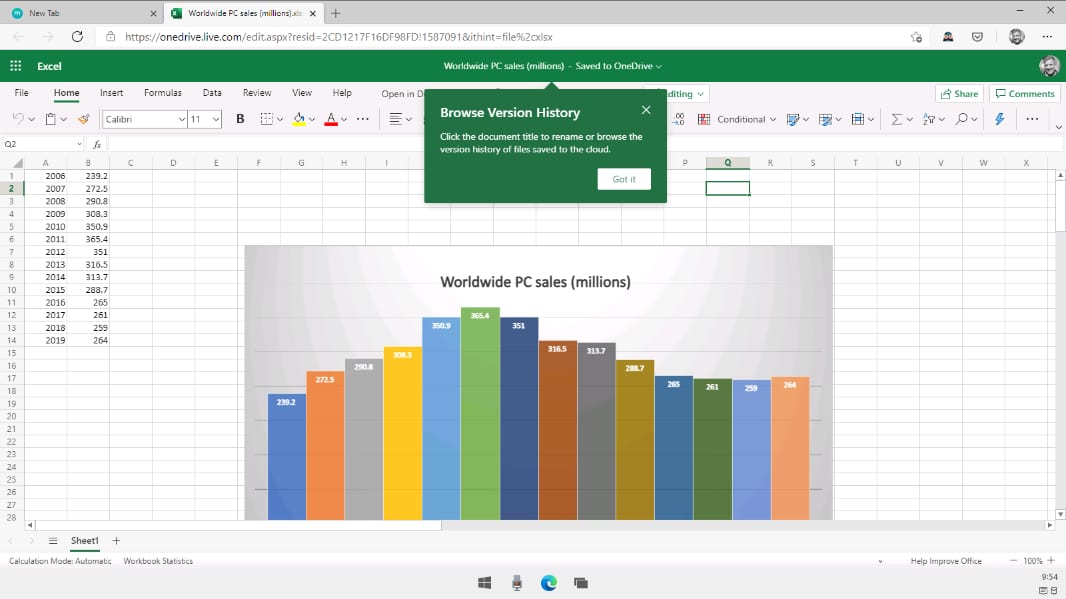Screen dimensions: 1066x599
Task: Click the Share button
Action: click(958, 94)
